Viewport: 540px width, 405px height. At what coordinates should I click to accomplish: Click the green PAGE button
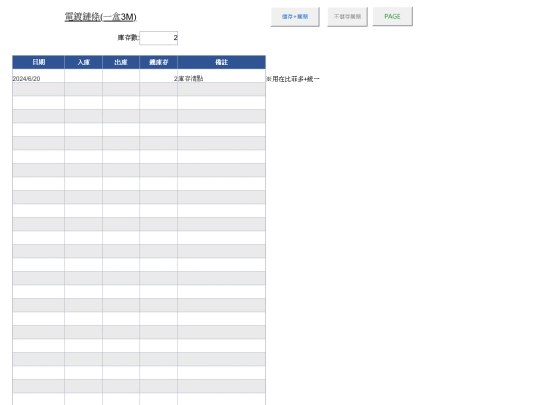click(393, 17)
